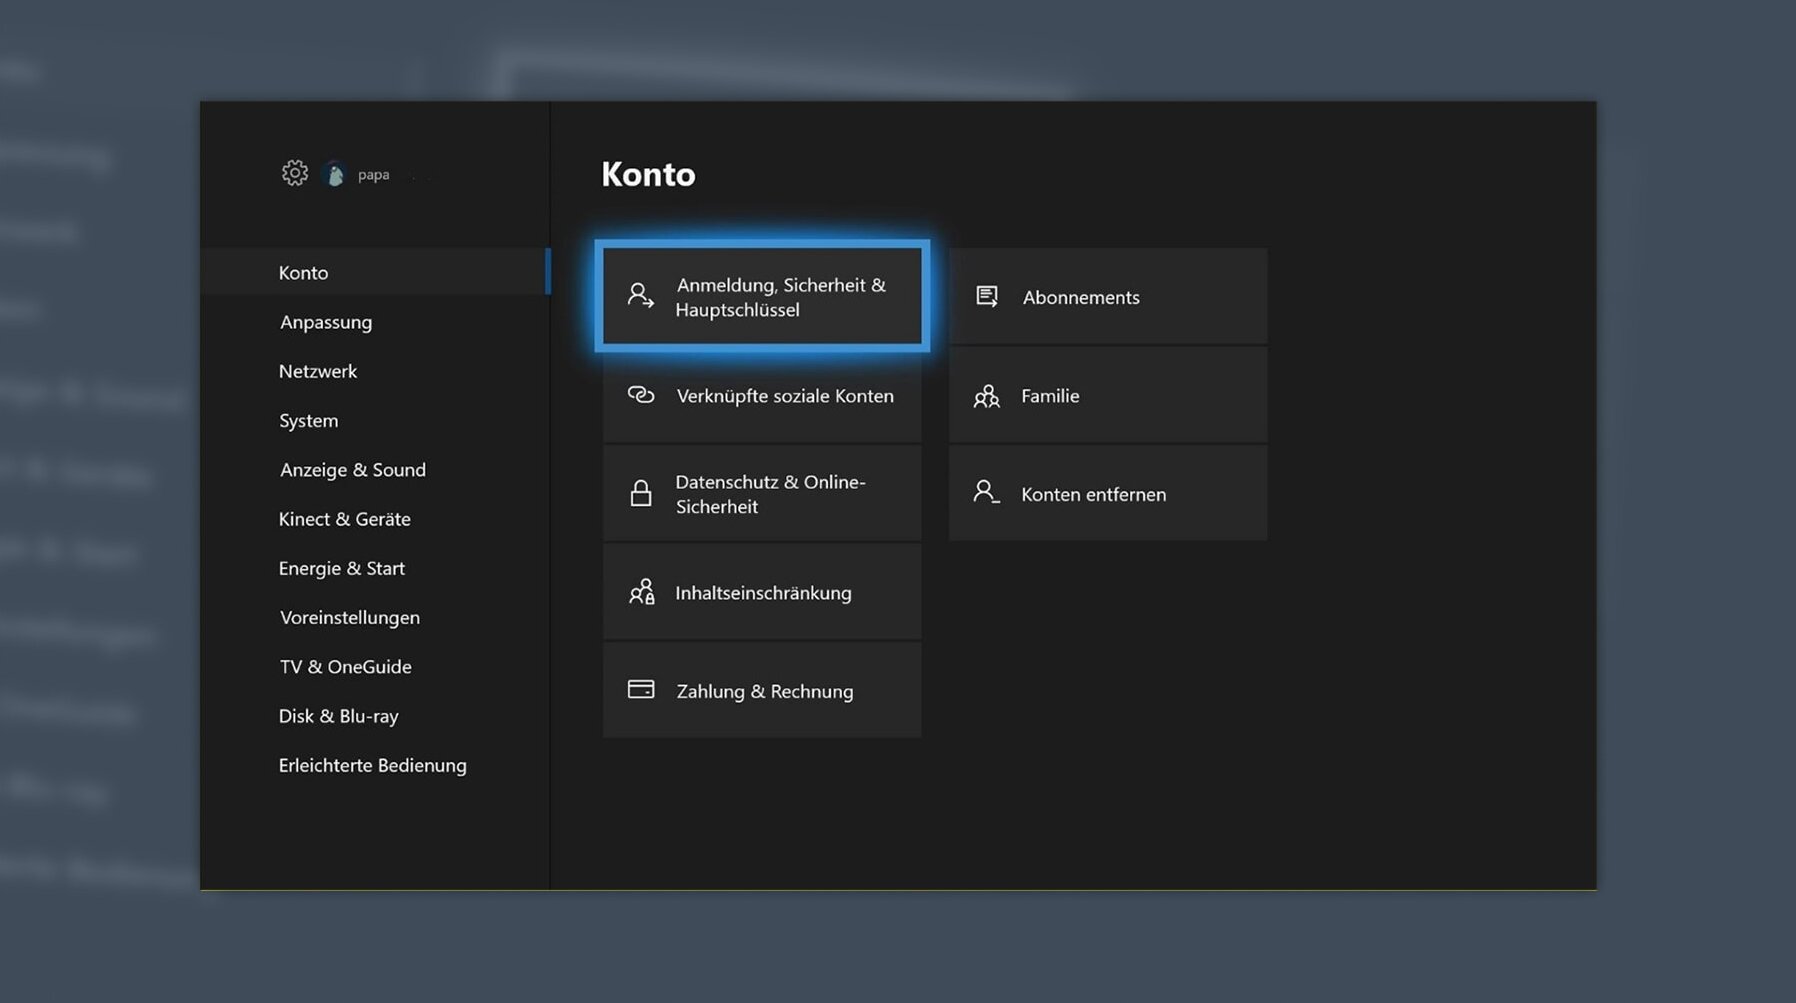Click the Familie group icon
Image resolution: width=1796 pixels, height=1003 pixels.
click(x=987, y=396)
